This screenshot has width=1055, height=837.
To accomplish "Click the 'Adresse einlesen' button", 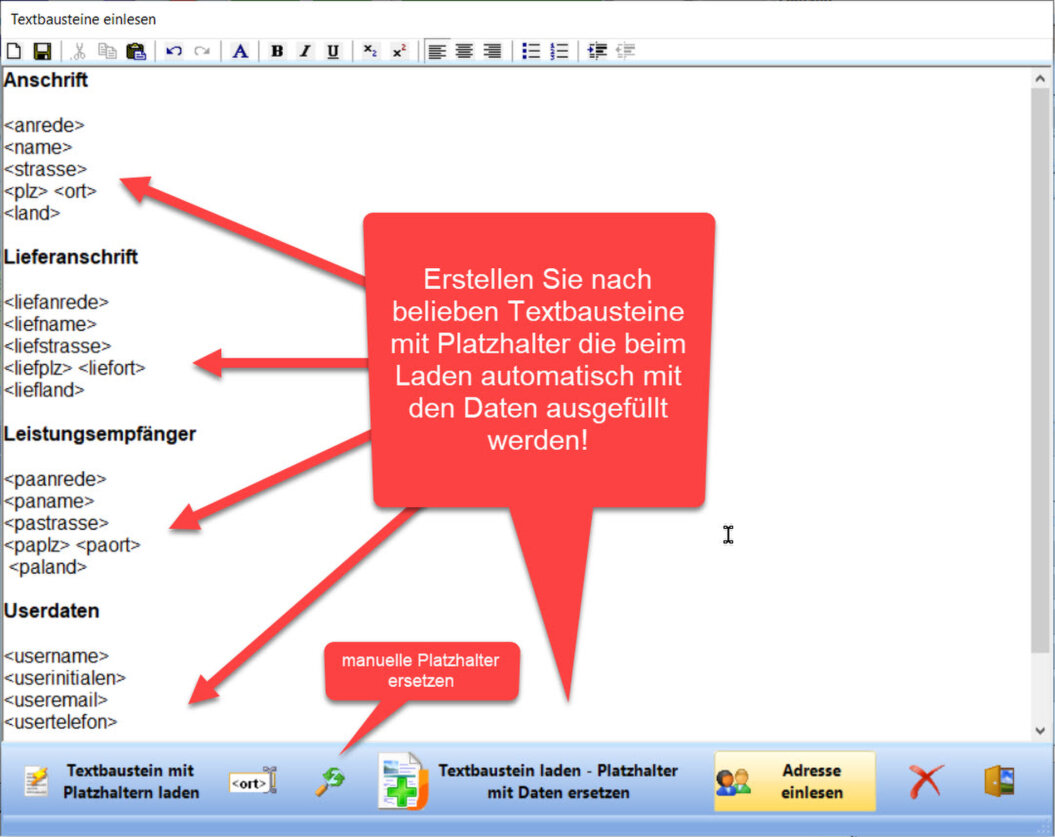I will [x=794, y=781].
